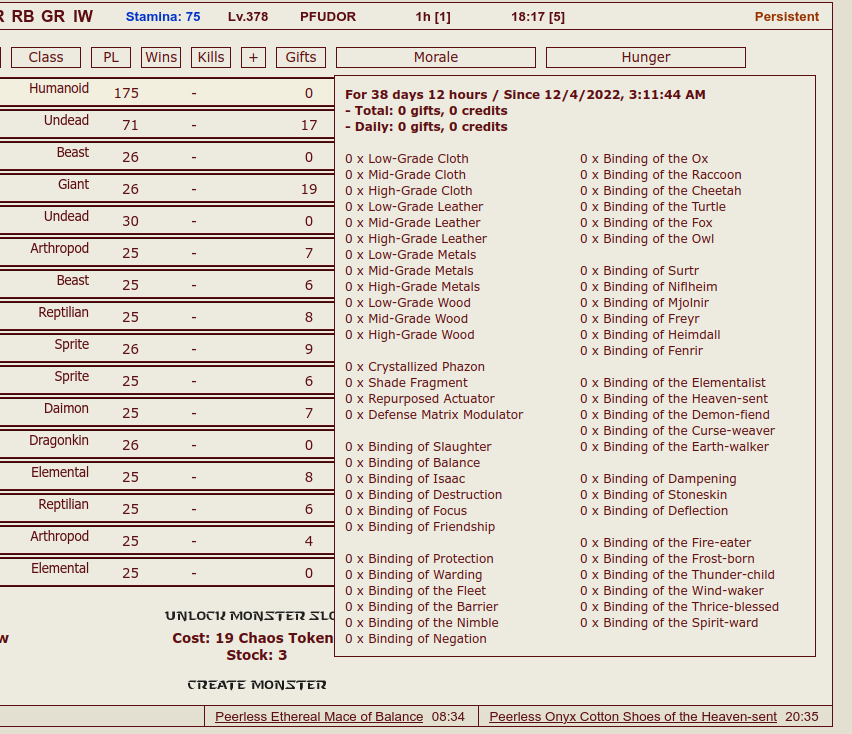852x734 pixels.
Task: Click the Cost: 19 Chaos Token text
Action: point(253,638)
